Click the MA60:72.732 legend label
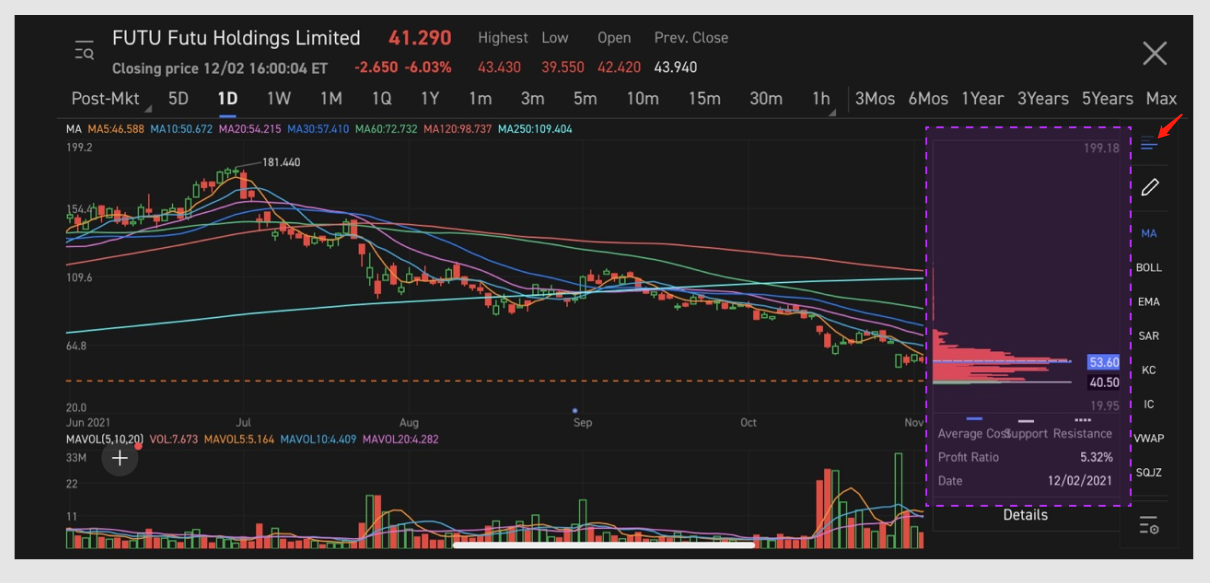The height and width of the screenshot is (583, 1210). 386,129
